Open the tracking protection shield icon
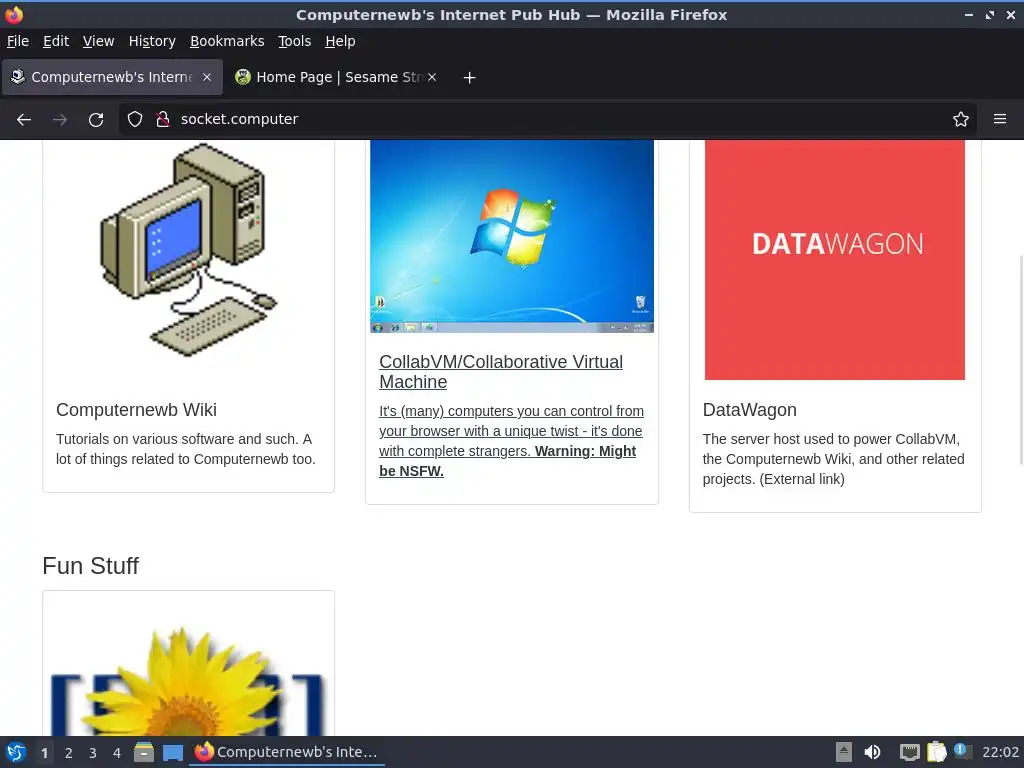This screenshot has width=1024, height=768. tap(135, 119)
